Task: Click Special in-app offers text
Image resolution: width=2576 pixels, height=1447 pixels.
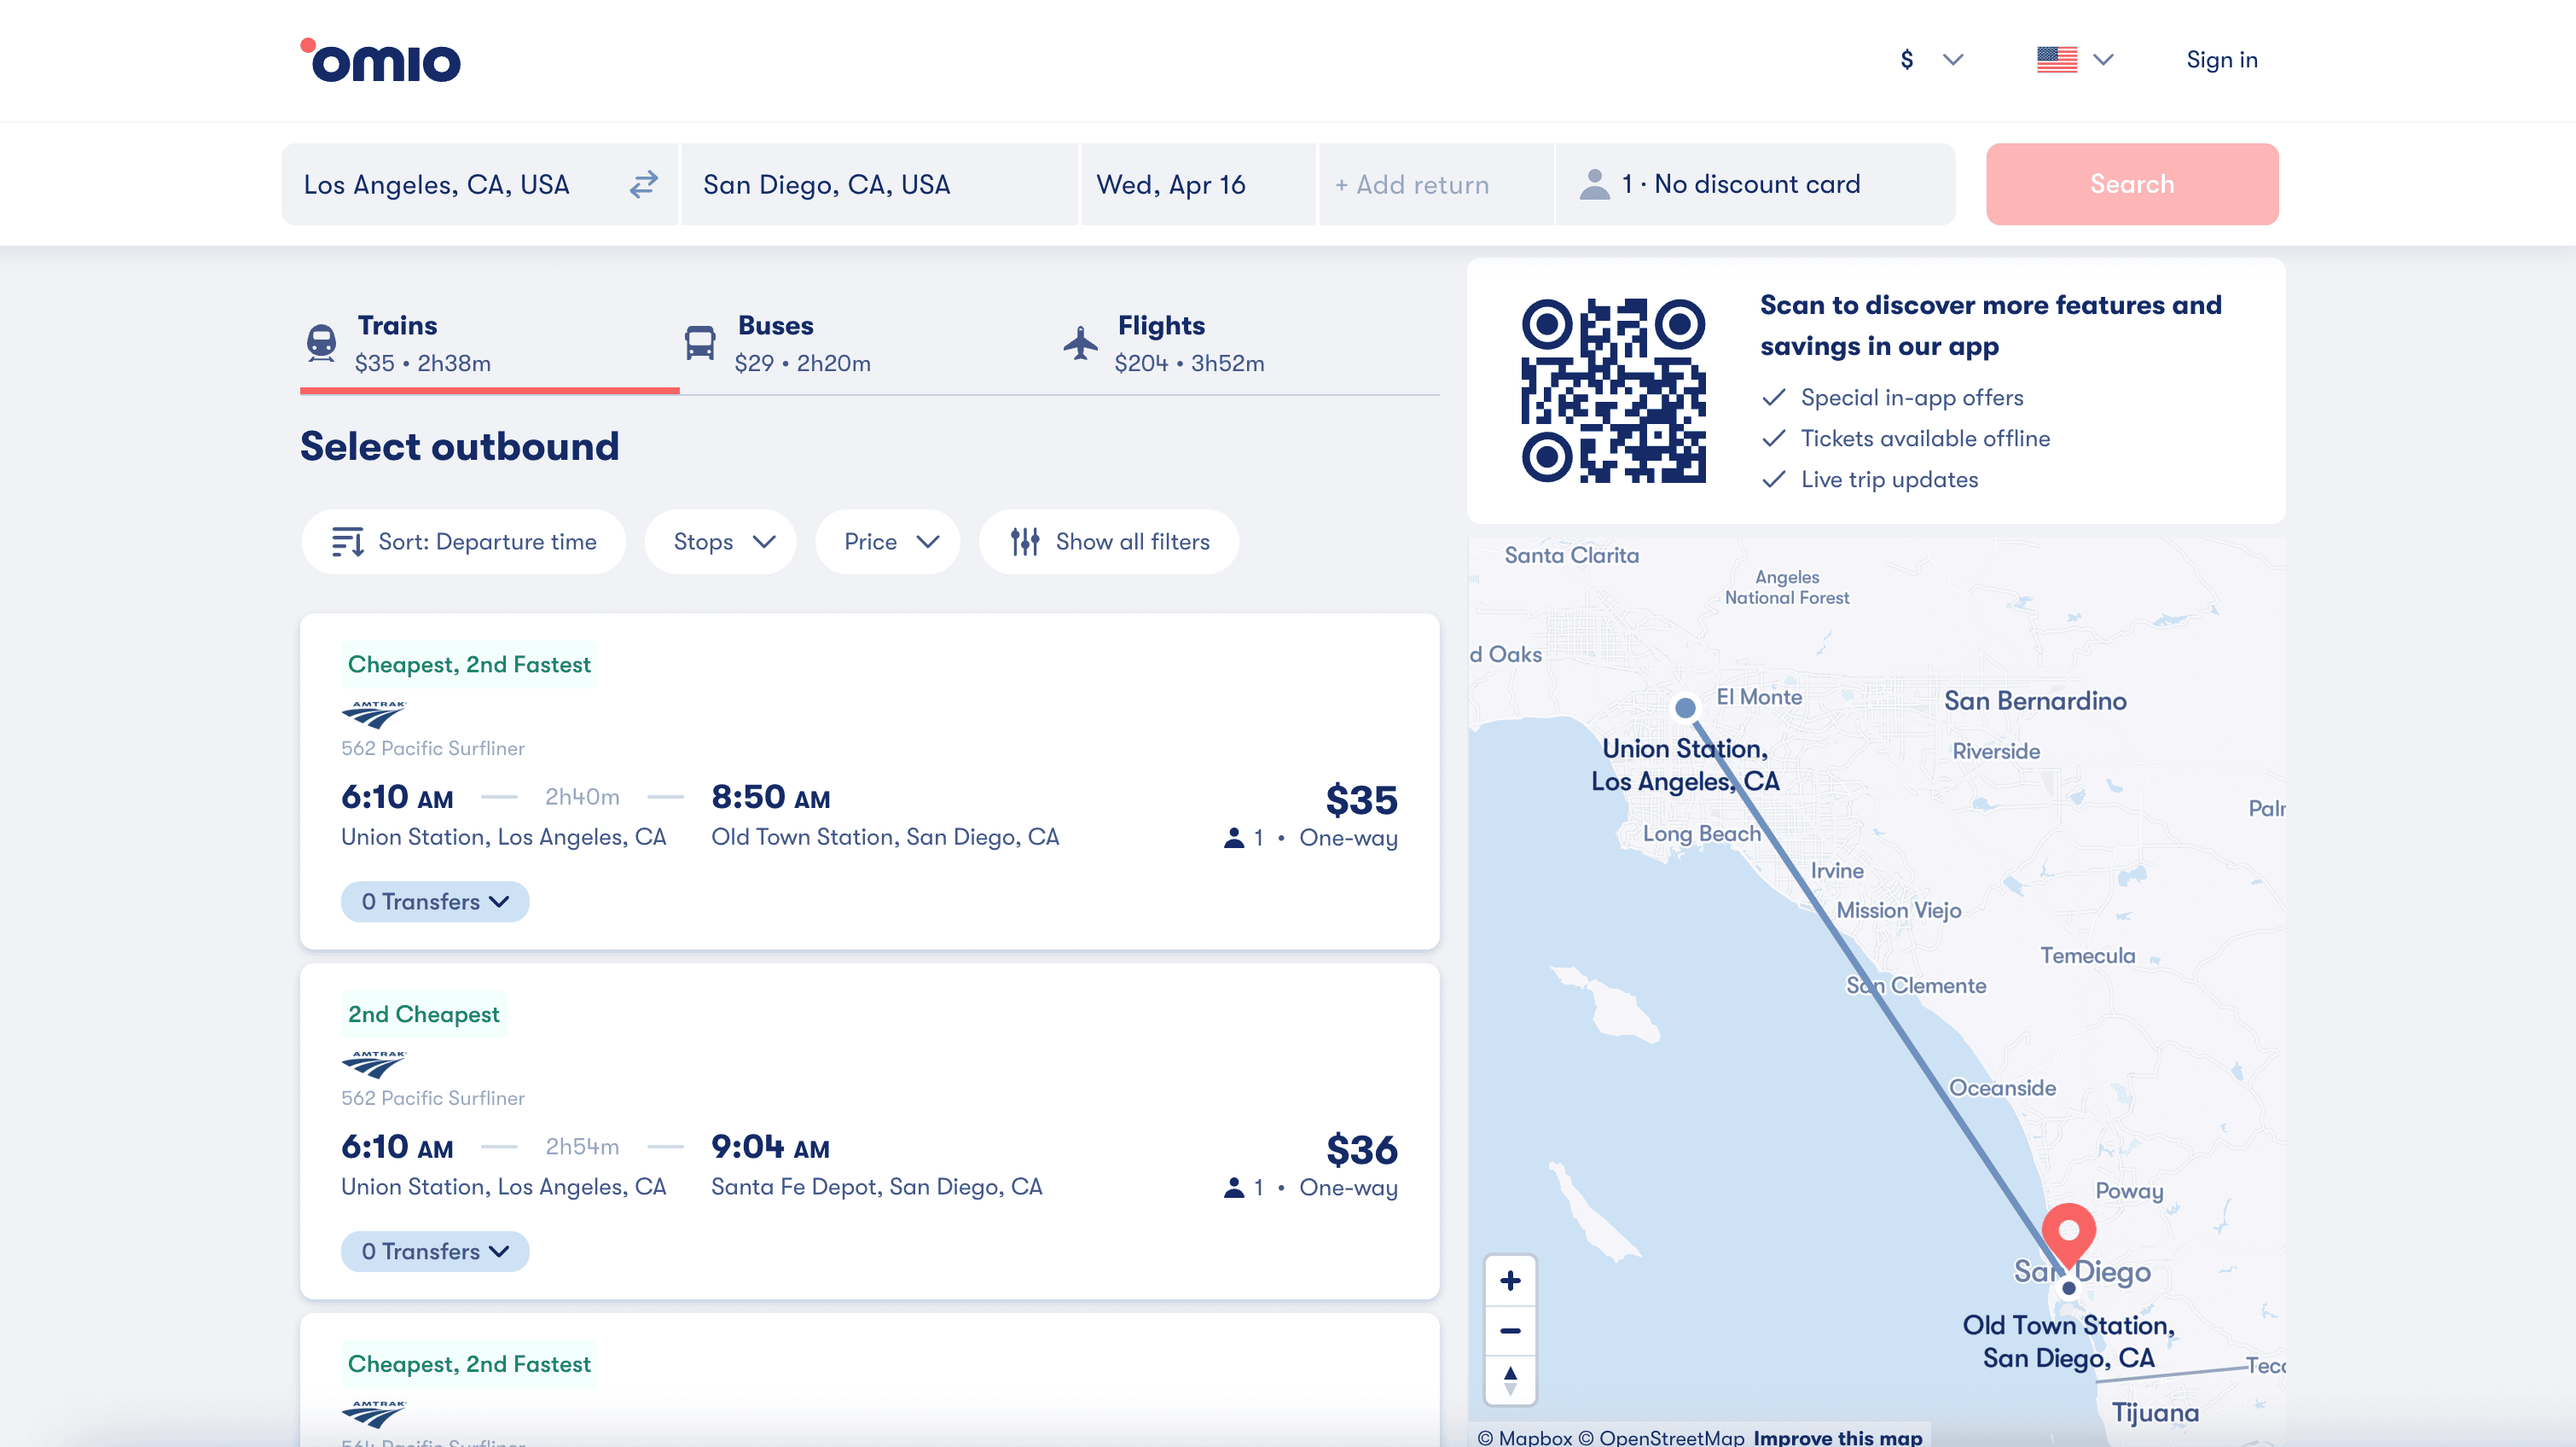Action: (x=1912, y=398)
